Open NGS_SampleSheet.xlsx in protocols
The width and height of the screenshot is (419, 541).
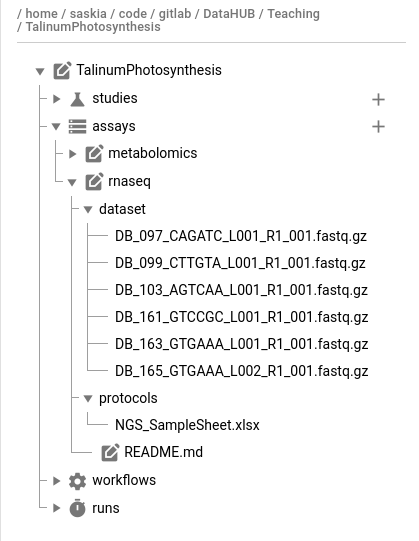[187, 425]
